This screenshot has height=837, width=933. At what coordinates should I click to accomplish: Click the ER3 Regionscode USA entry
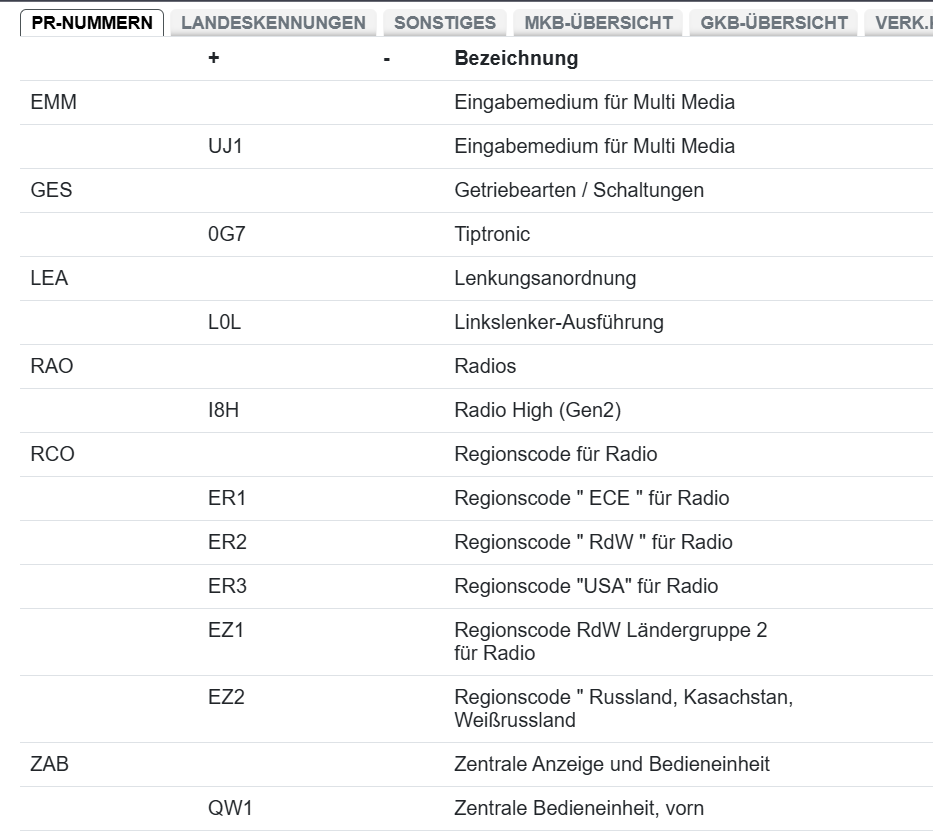[476, 587]
